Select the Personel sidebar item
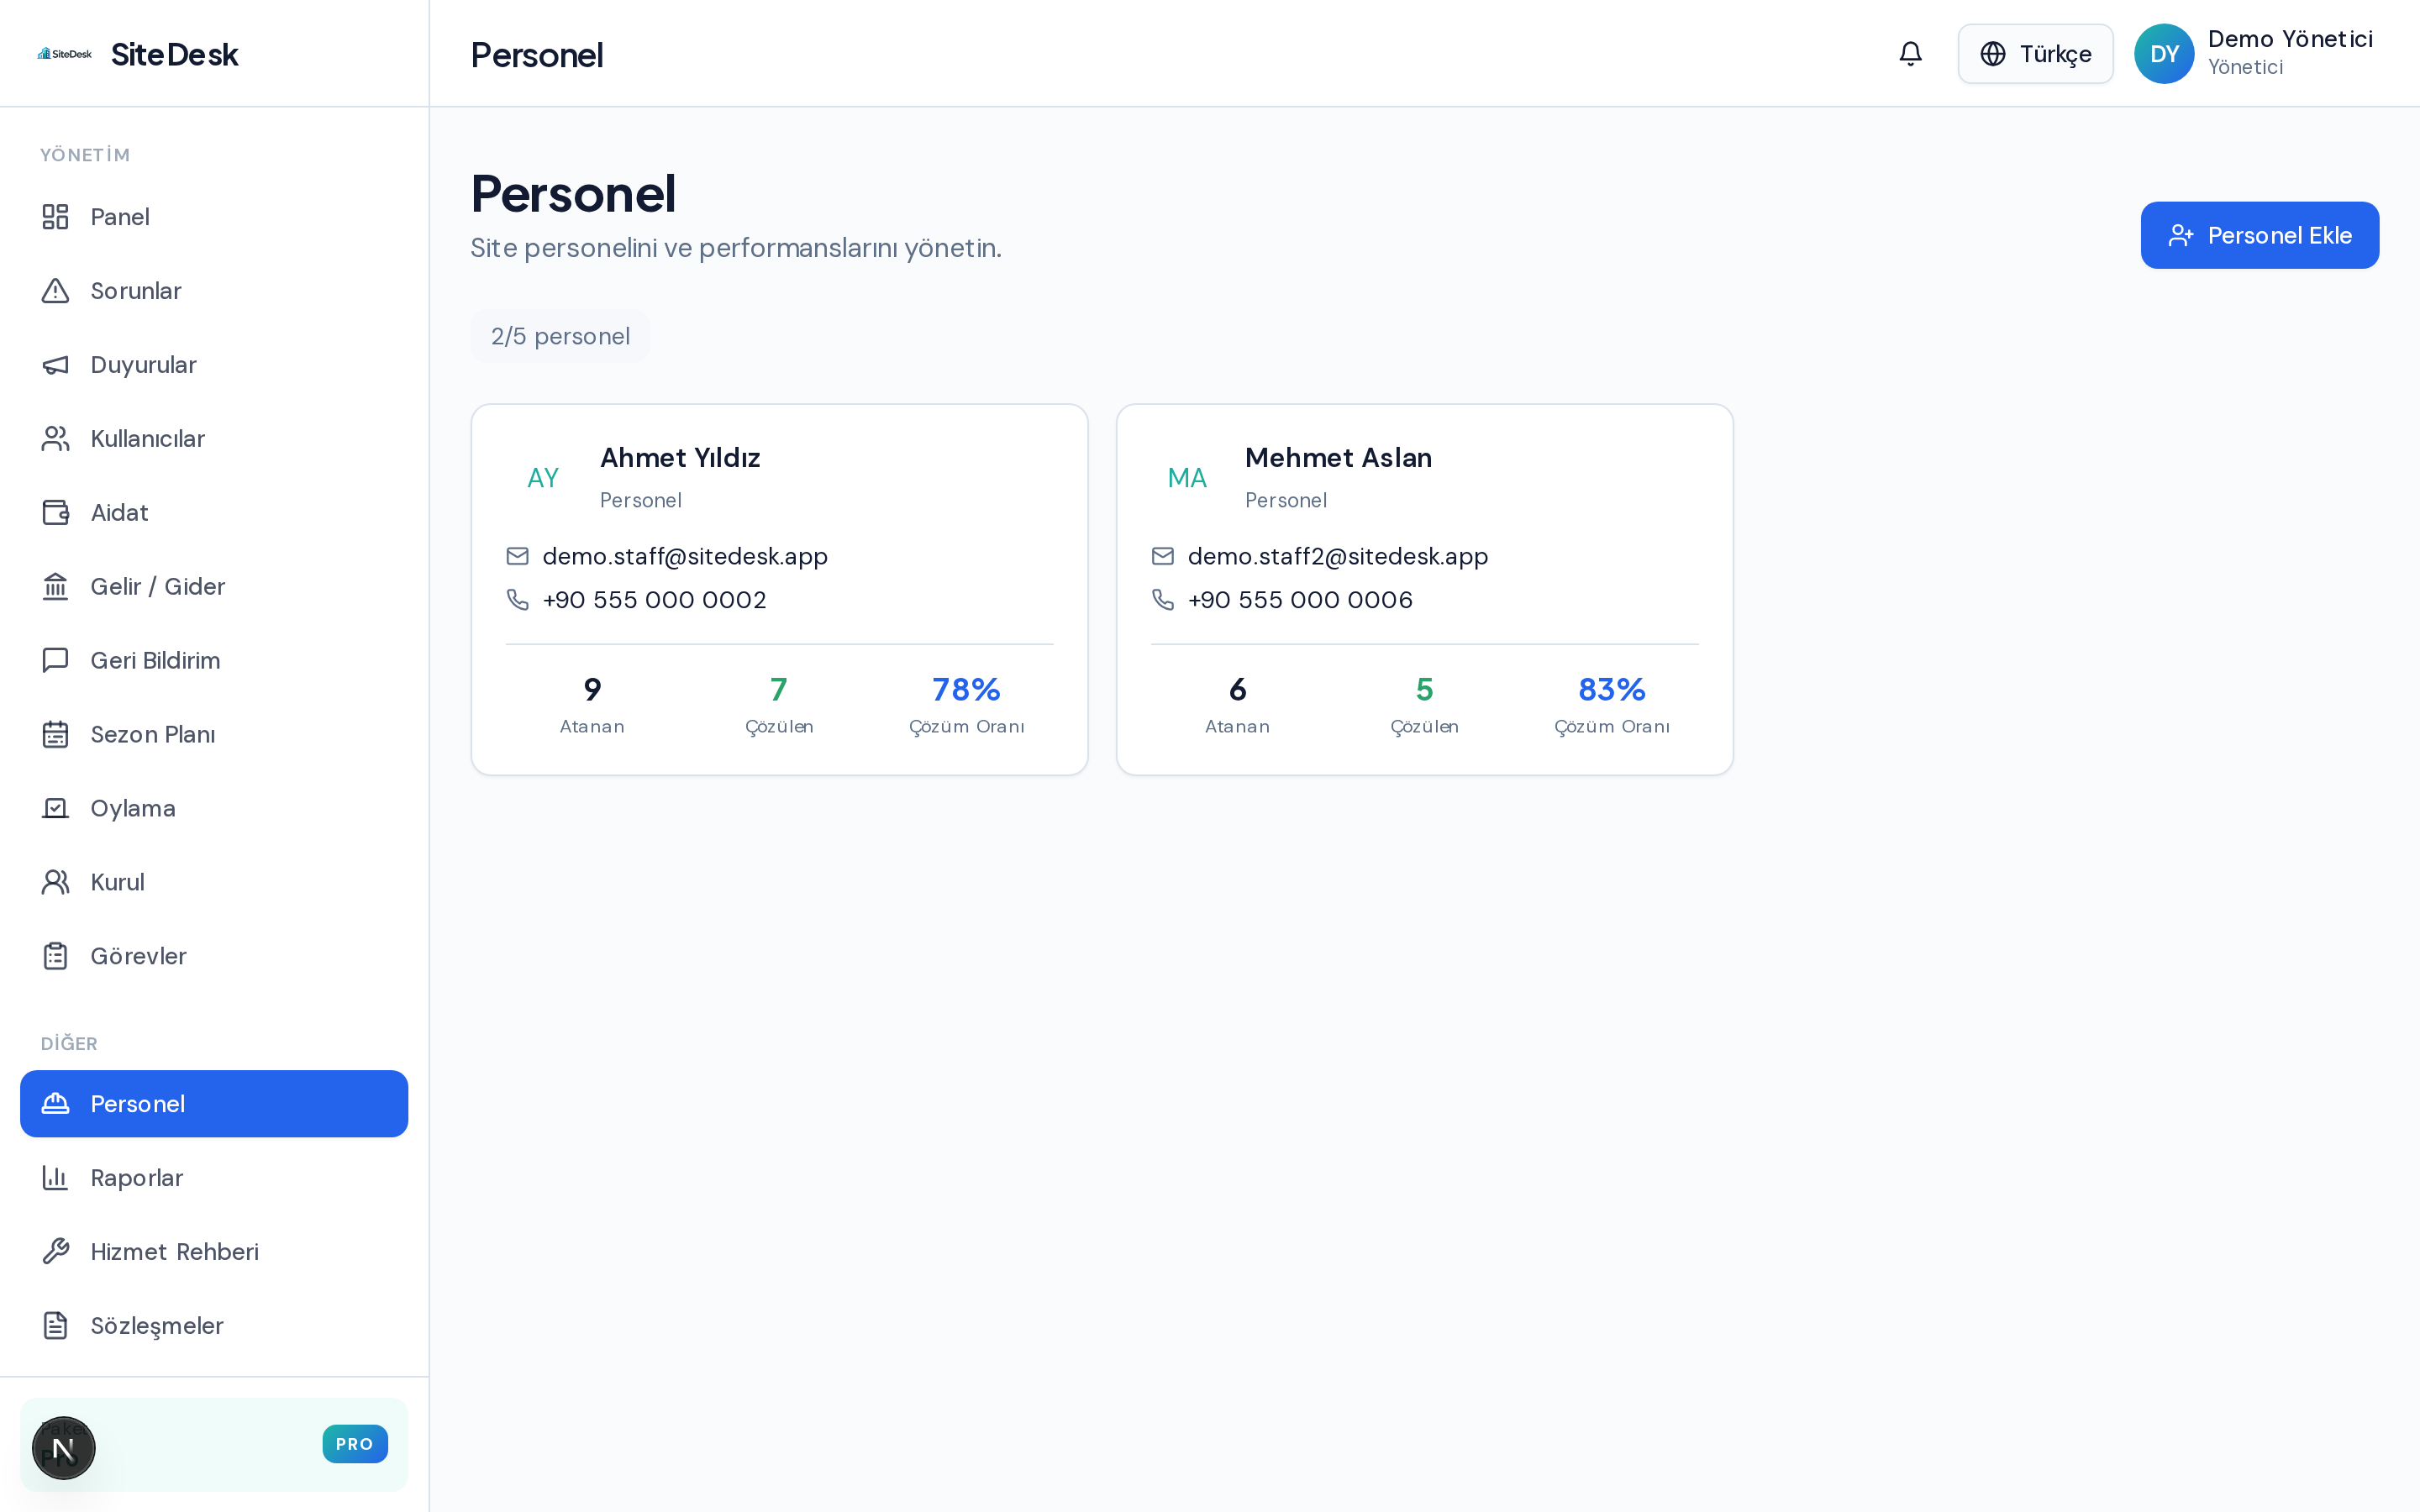Image resolution: width=2420 pixels, height=1512 pixels. [214, 1104]
